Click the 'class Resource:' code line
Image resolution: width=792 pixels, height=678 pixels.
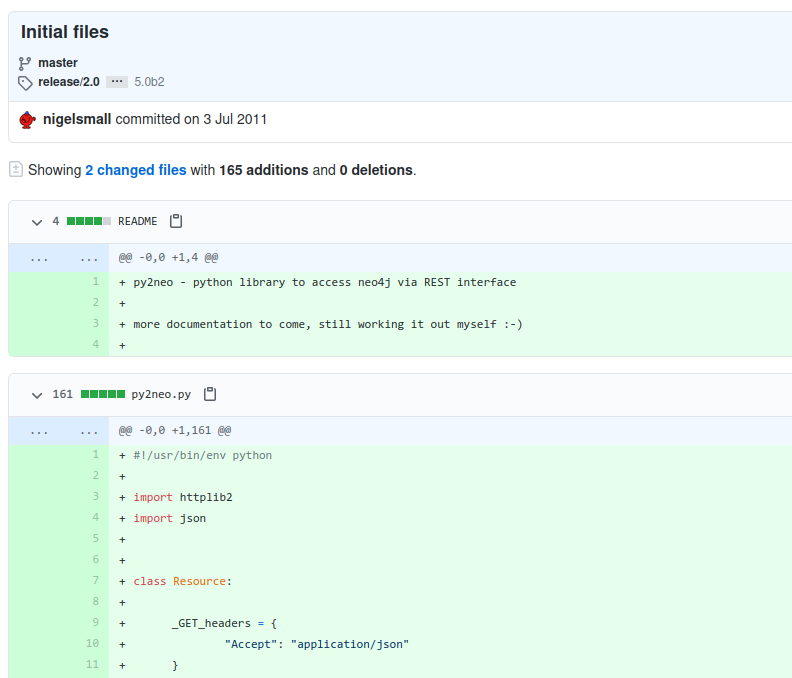pos(182,582)
